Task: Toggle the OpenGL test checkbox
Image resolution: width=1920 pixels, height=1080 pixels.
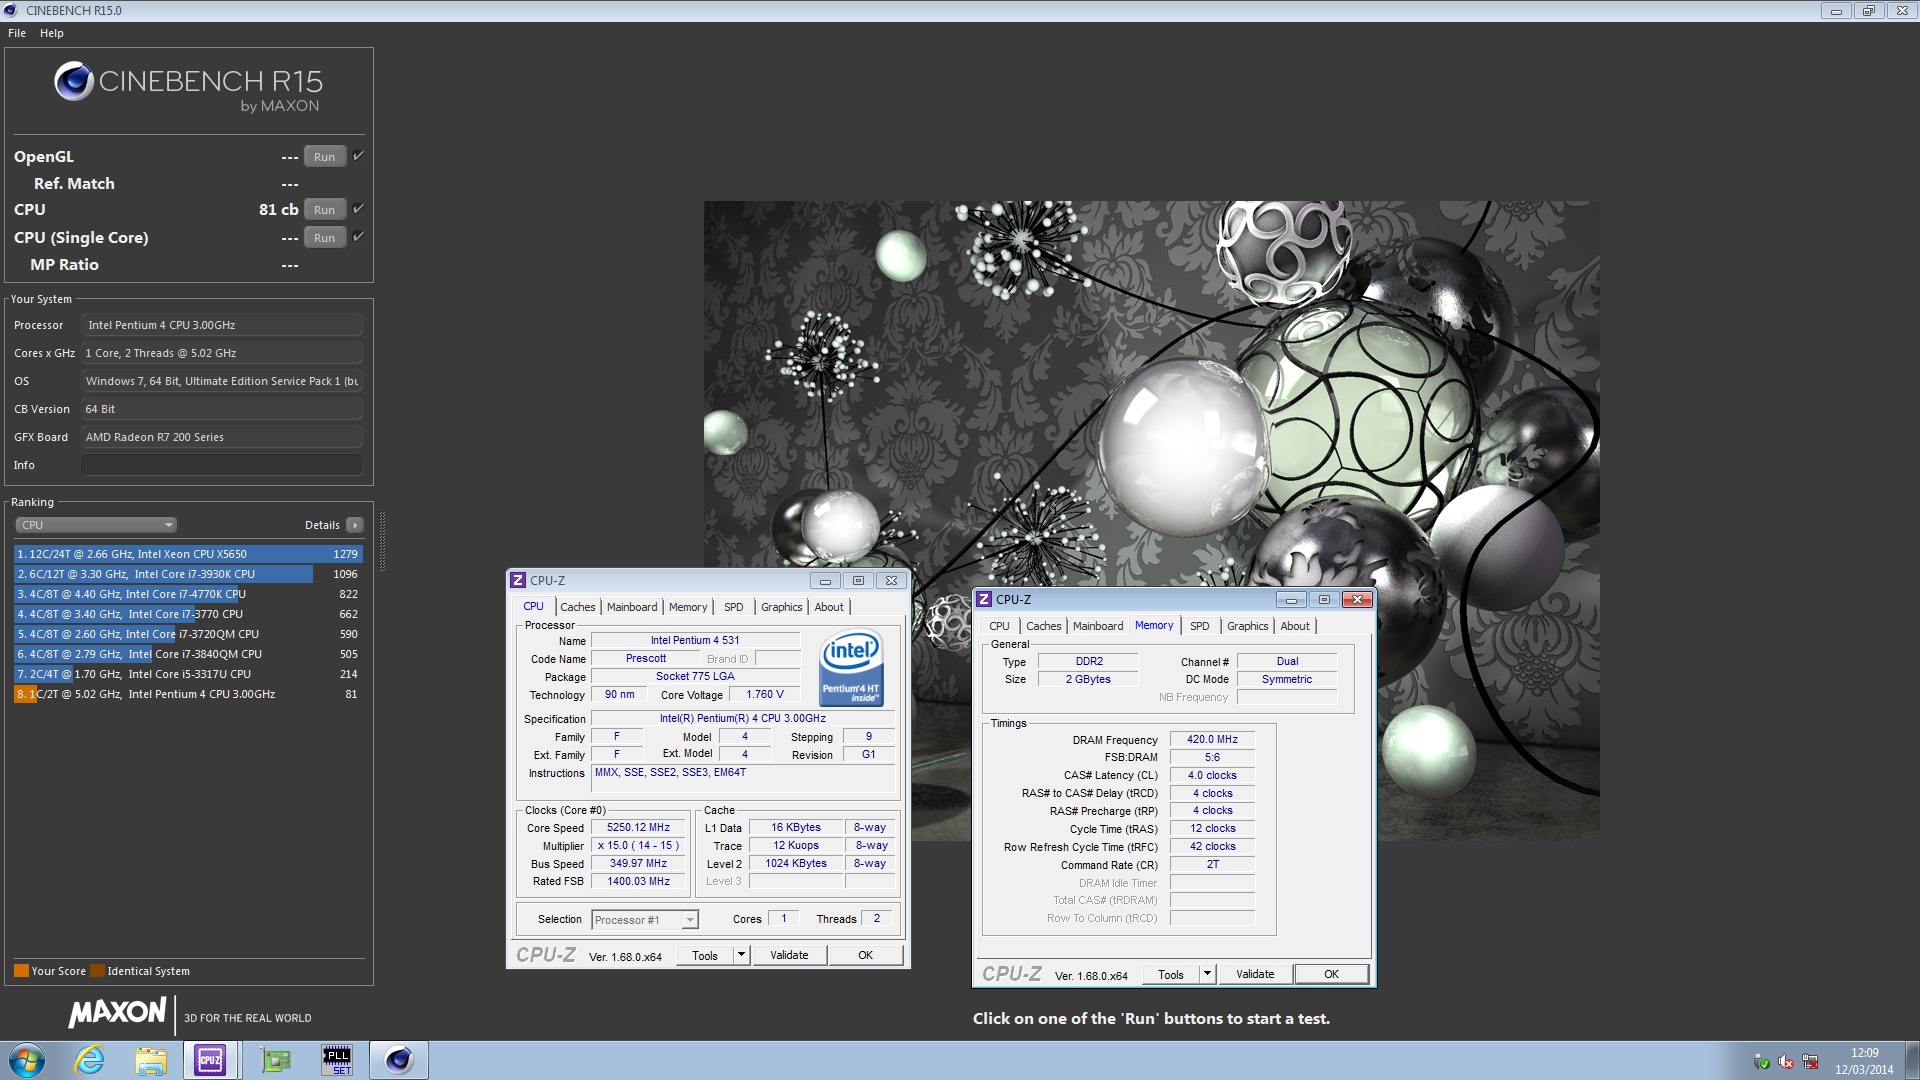Action: click(358, 156)
